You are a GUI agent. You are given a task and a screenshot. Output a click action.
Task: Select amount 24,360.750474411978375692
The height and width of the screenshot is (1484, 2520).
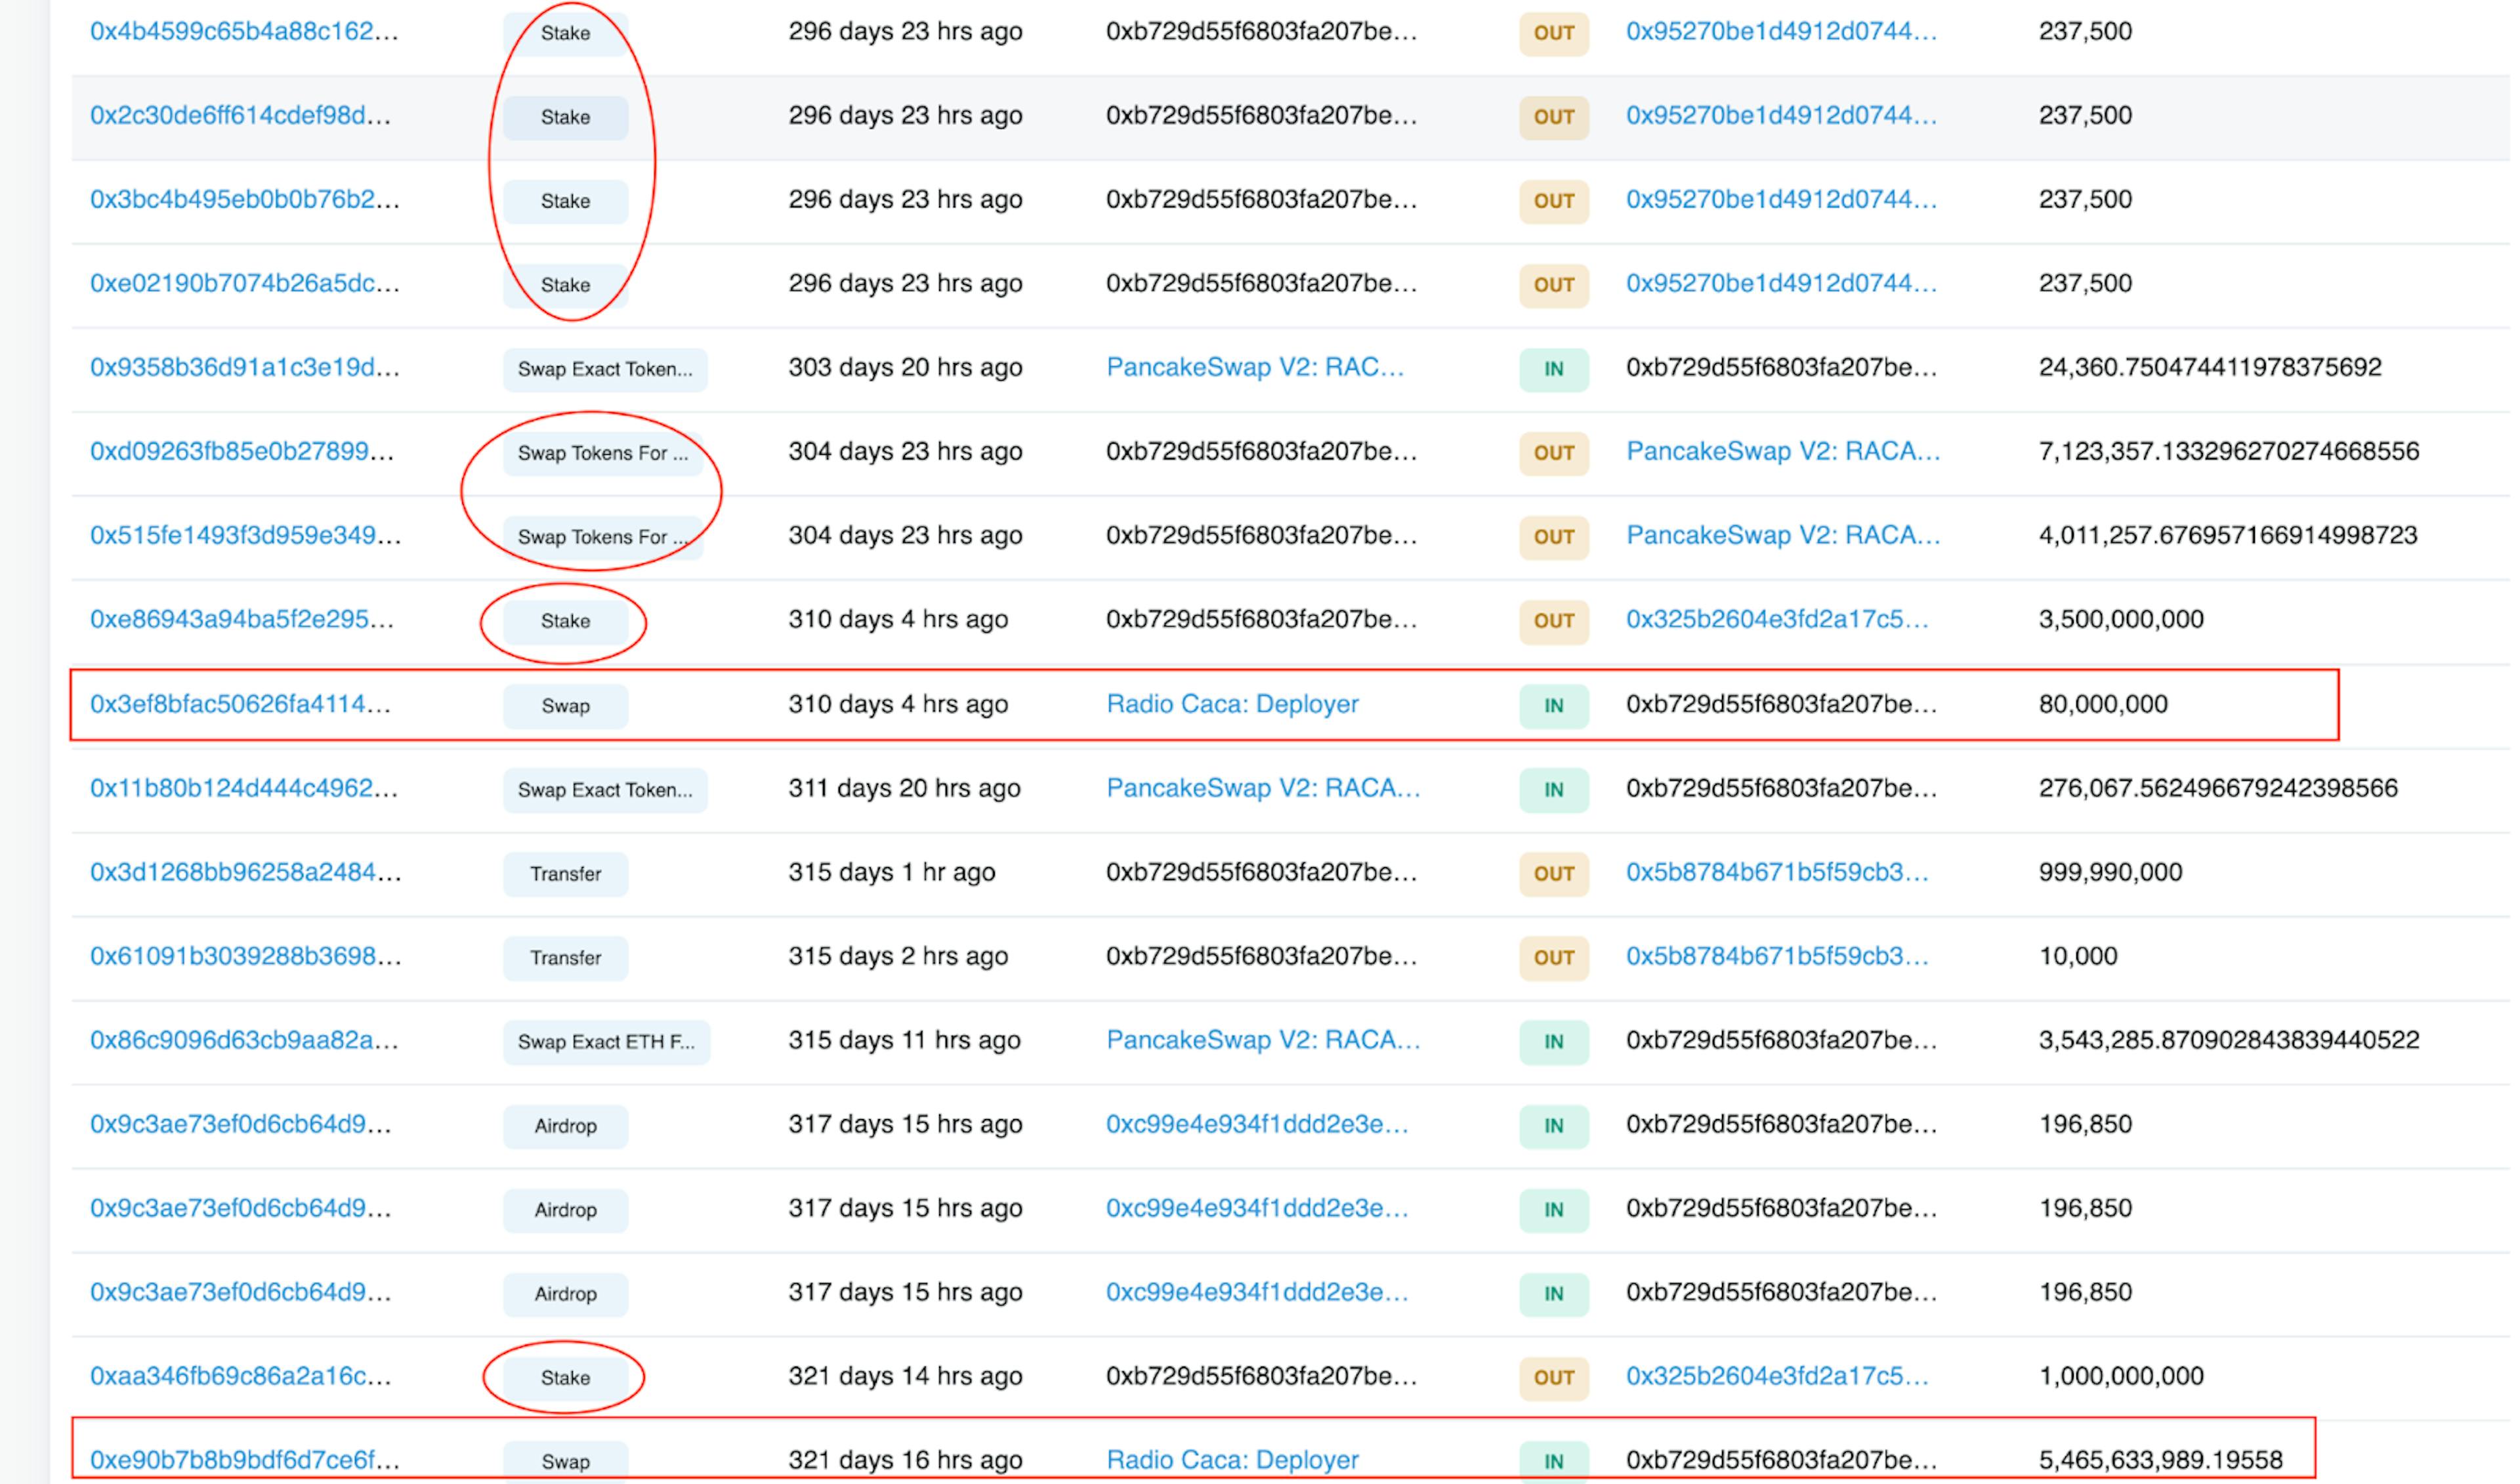(x=2210, y=368)
